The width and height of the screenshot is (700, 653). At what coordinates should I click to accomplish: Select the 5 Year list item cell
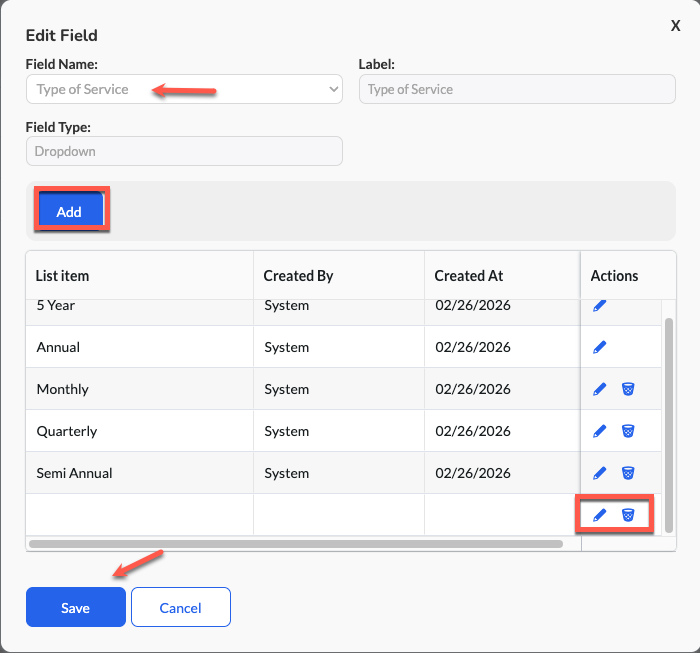click(x=139, y=312)
